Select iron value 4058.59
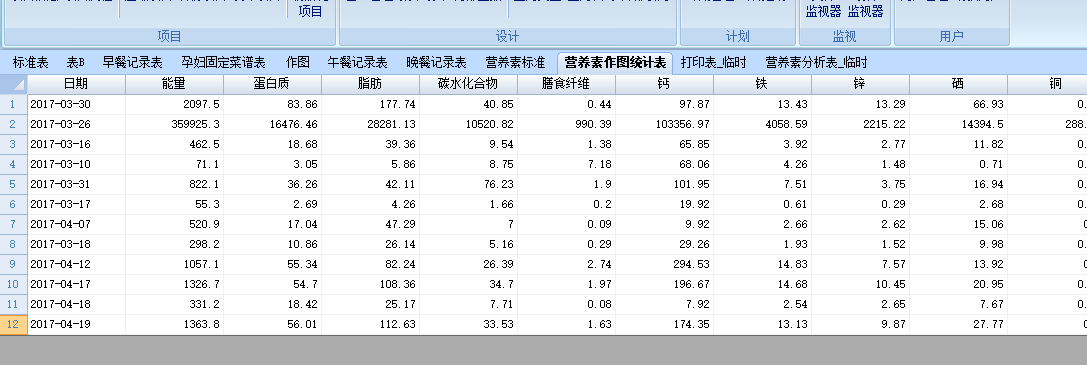Viewport: 1087px width, 365px height. pos(762,125)
